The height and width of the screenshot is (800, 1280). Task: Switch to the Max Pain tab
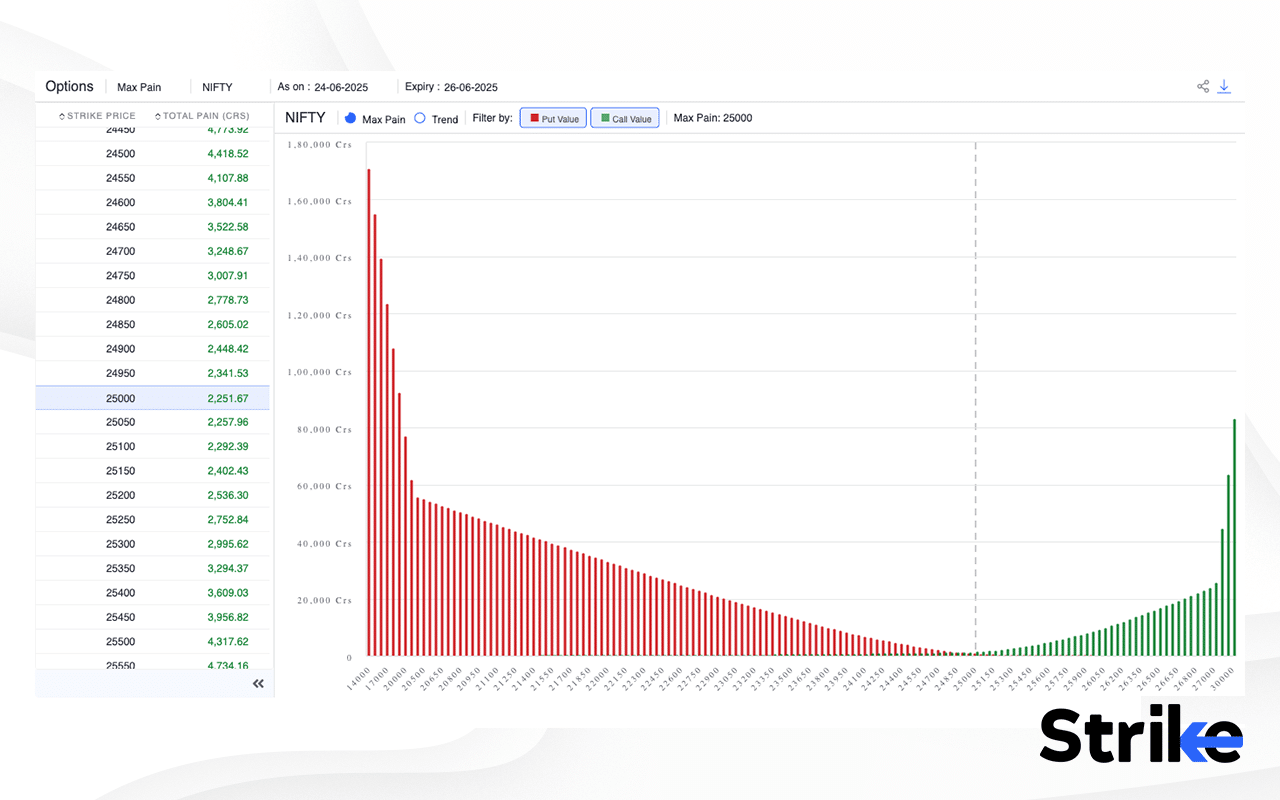tap(139, 87)
